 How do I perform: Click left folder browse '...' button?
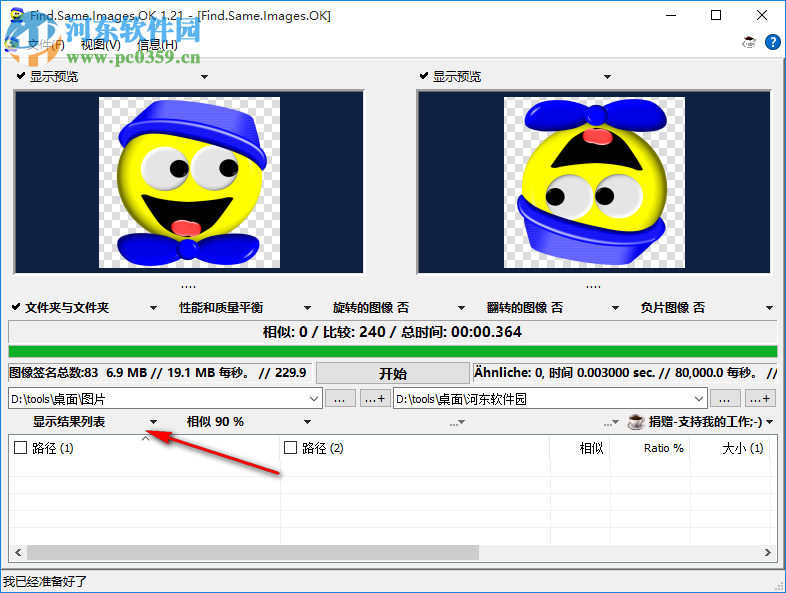tap(340, 399)
